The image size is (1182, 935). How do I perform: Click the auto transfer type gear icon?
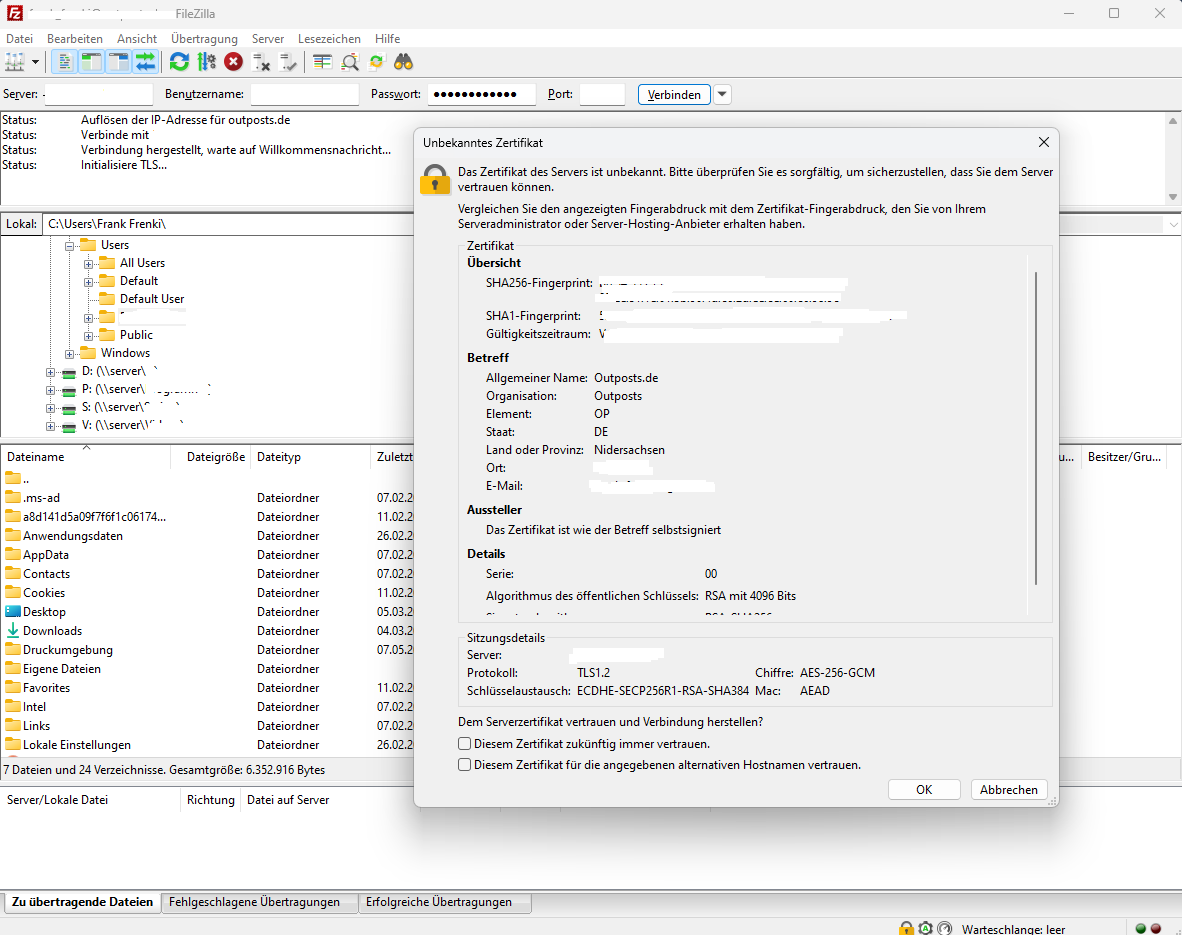pos(926,928)
